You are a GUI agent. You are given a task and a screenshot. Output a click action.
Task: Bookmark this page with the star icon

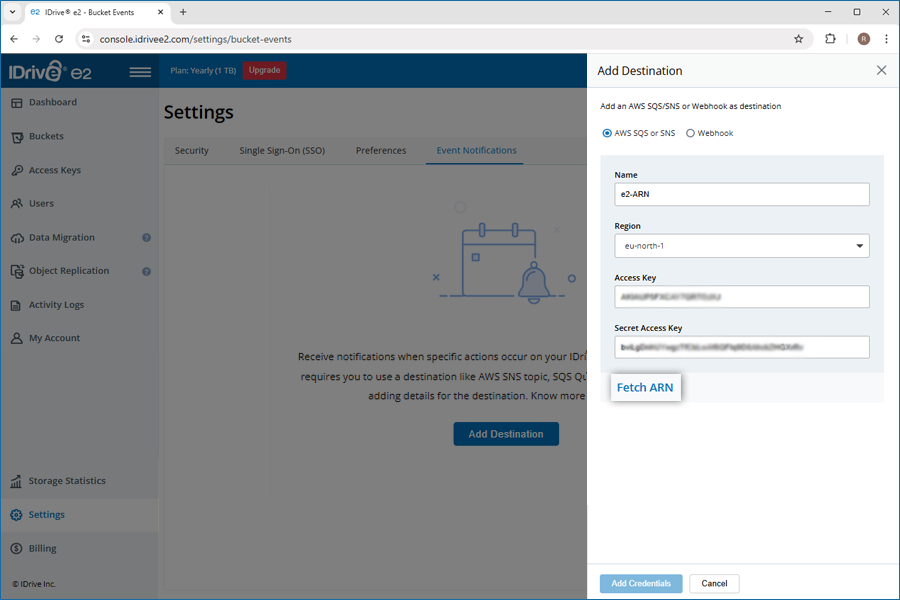798,39
